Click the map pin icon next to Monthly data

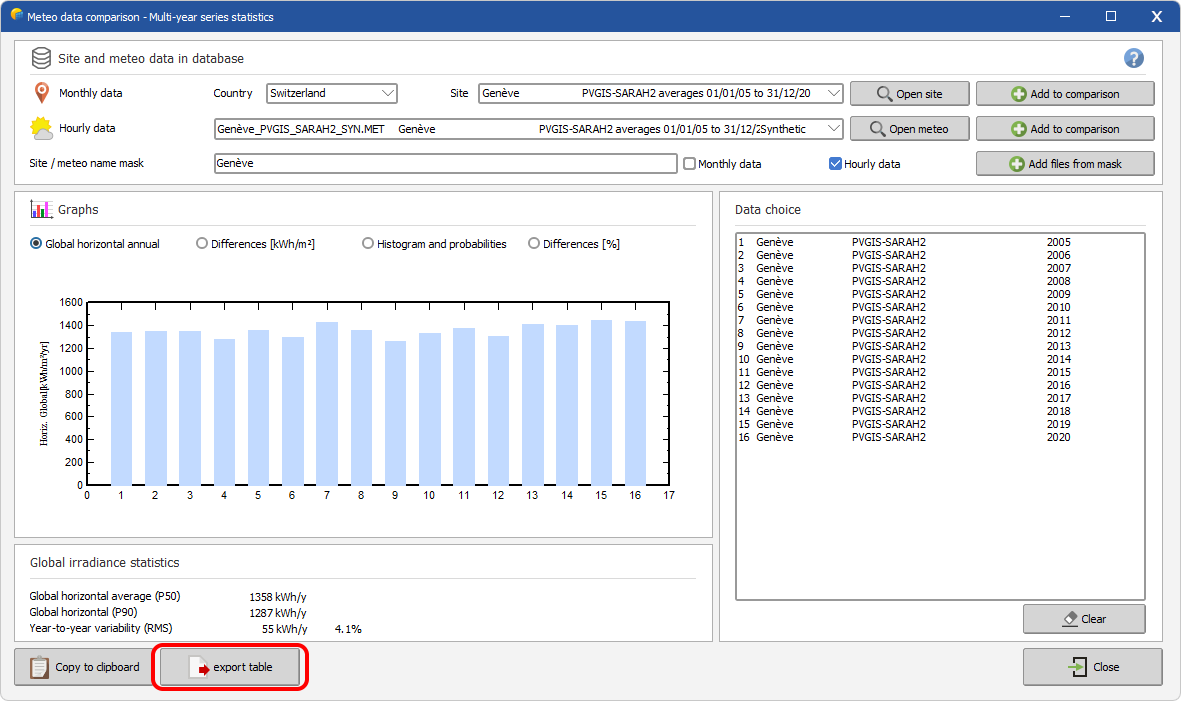(41, 93)
